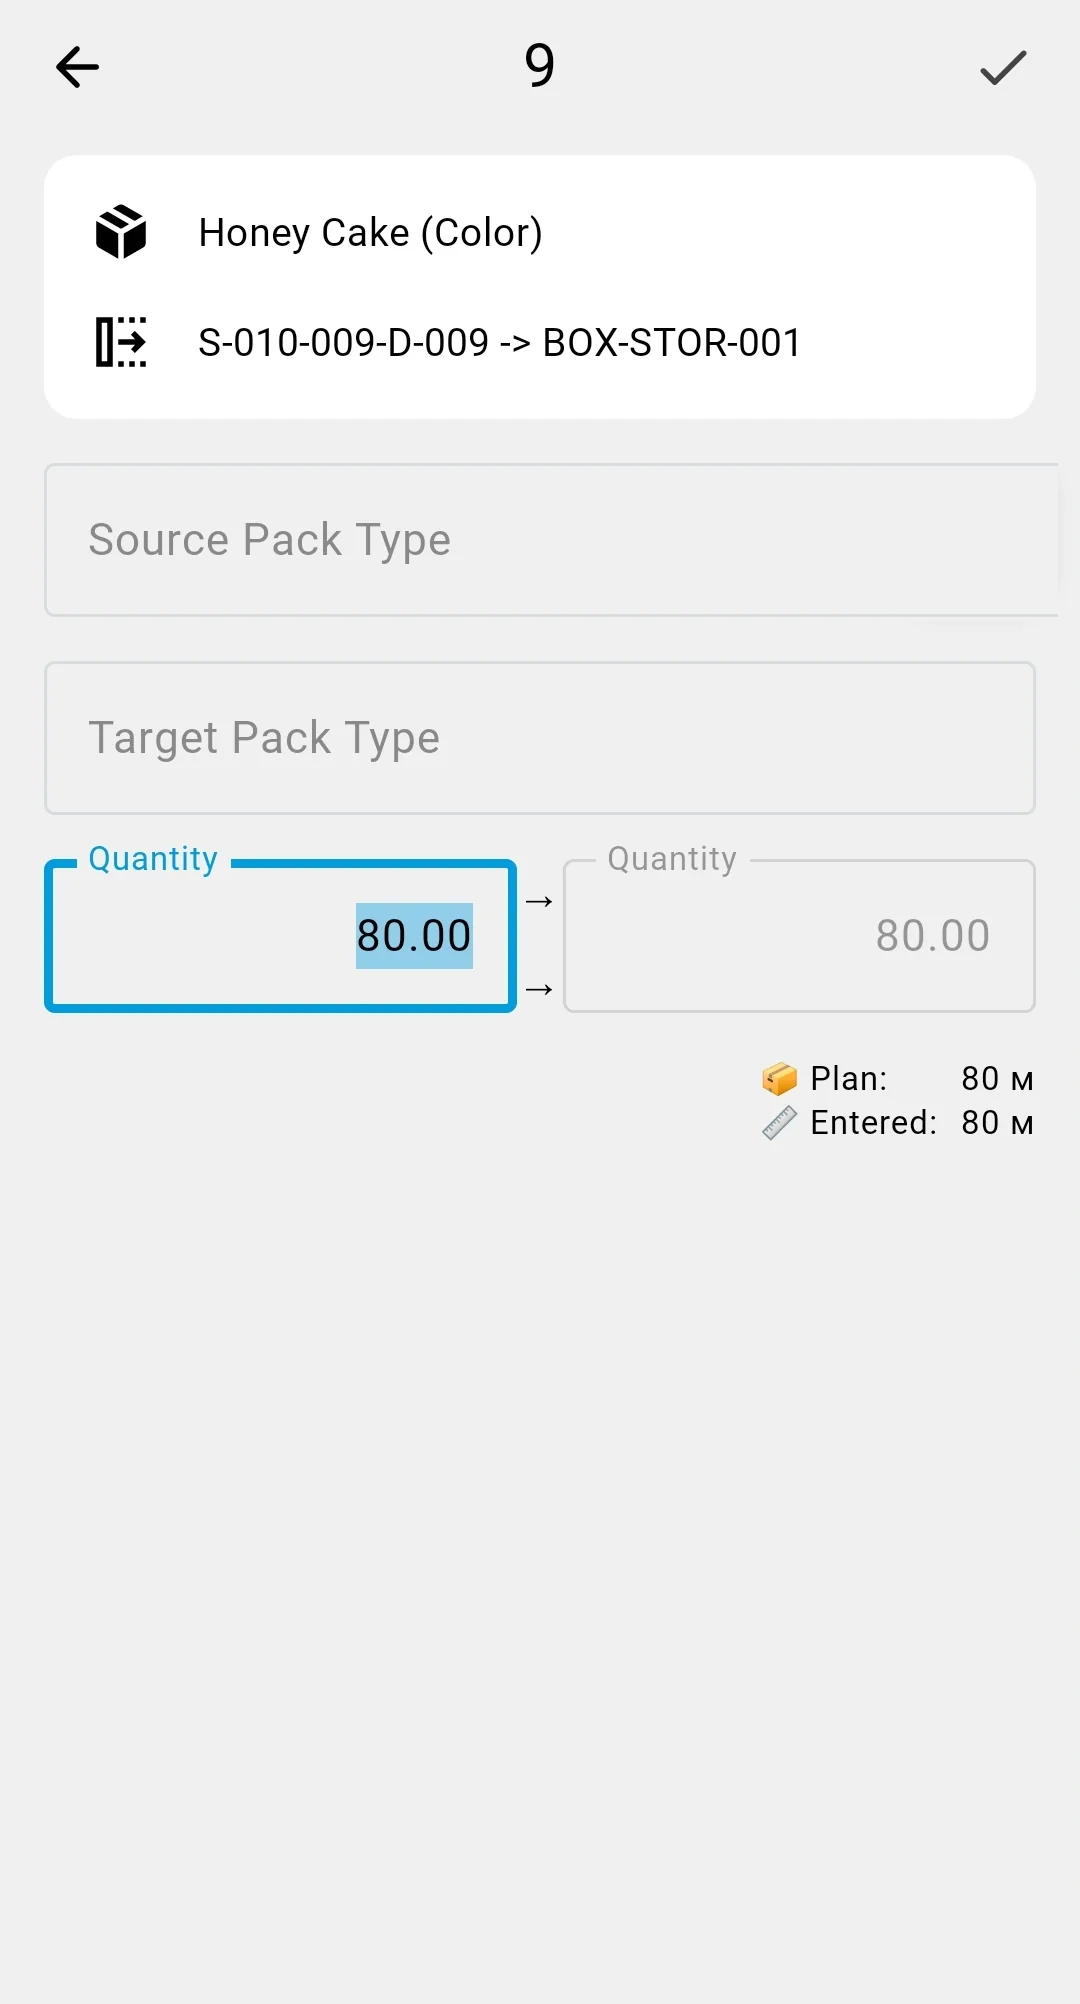Screen dimensions: 1080x2004
Task: Click the upper conversion arrow between quantities
Action: coord(539,902)
